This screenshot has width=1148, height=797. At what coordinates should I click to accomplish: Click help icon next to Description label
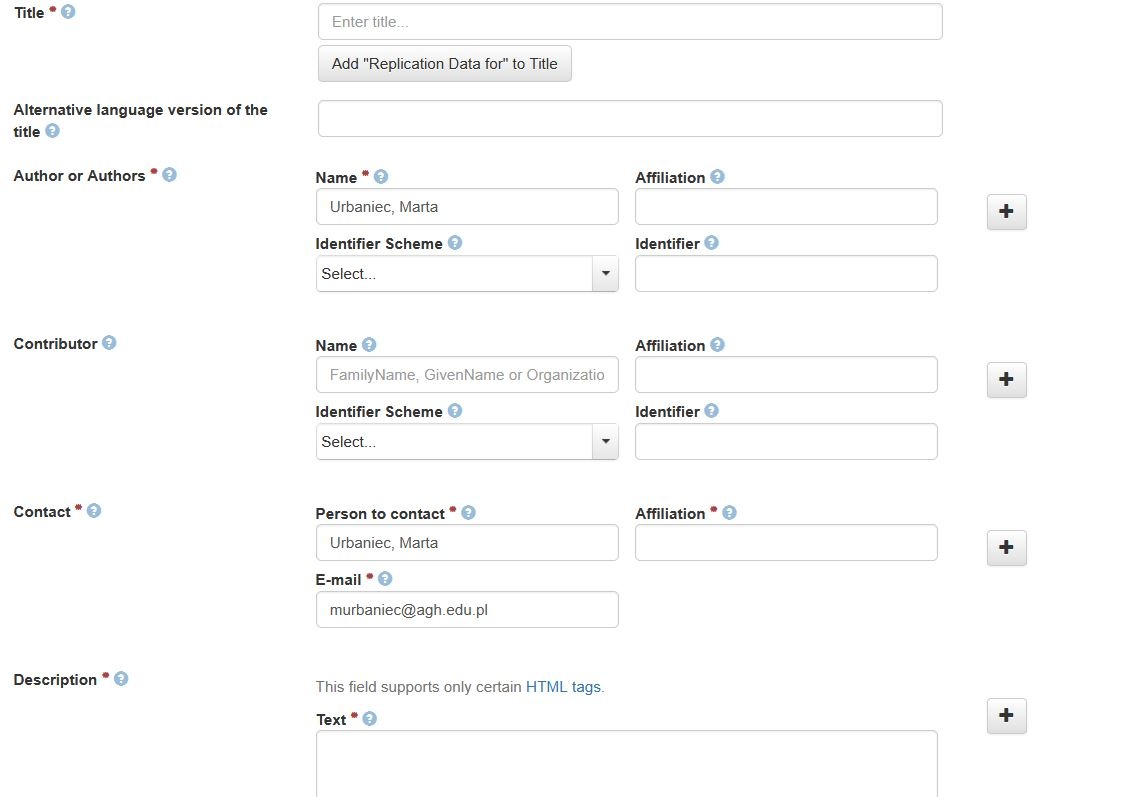click(122, 679)
